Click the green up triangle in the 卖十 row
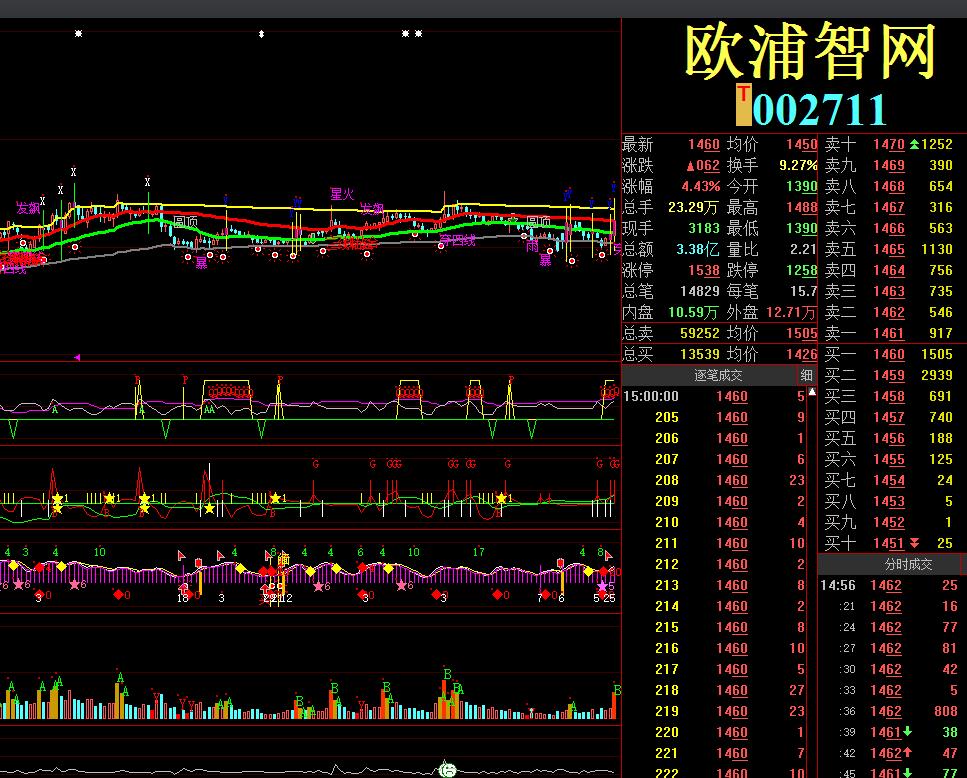 915,144
